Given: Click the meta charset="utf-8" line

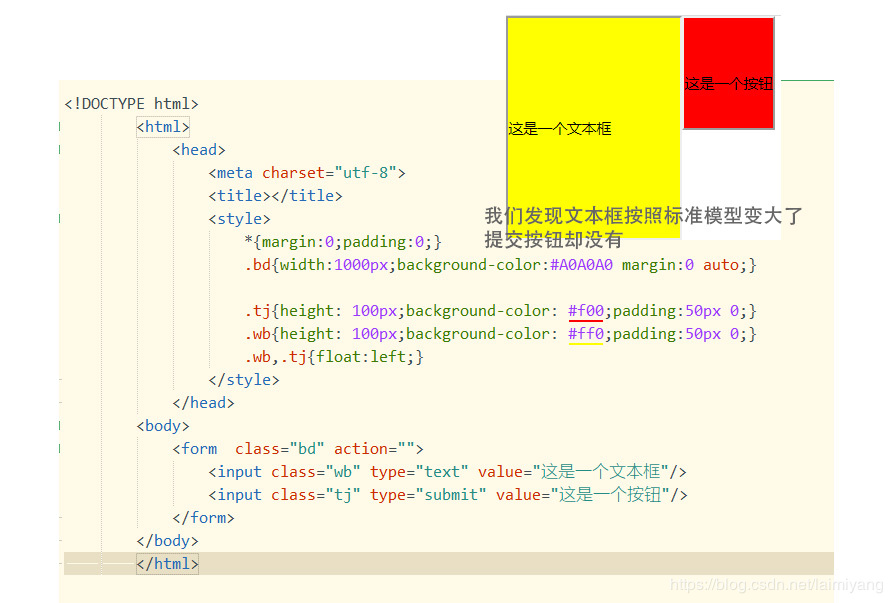Looking at the screenshot, I should [x=307, y=173].
